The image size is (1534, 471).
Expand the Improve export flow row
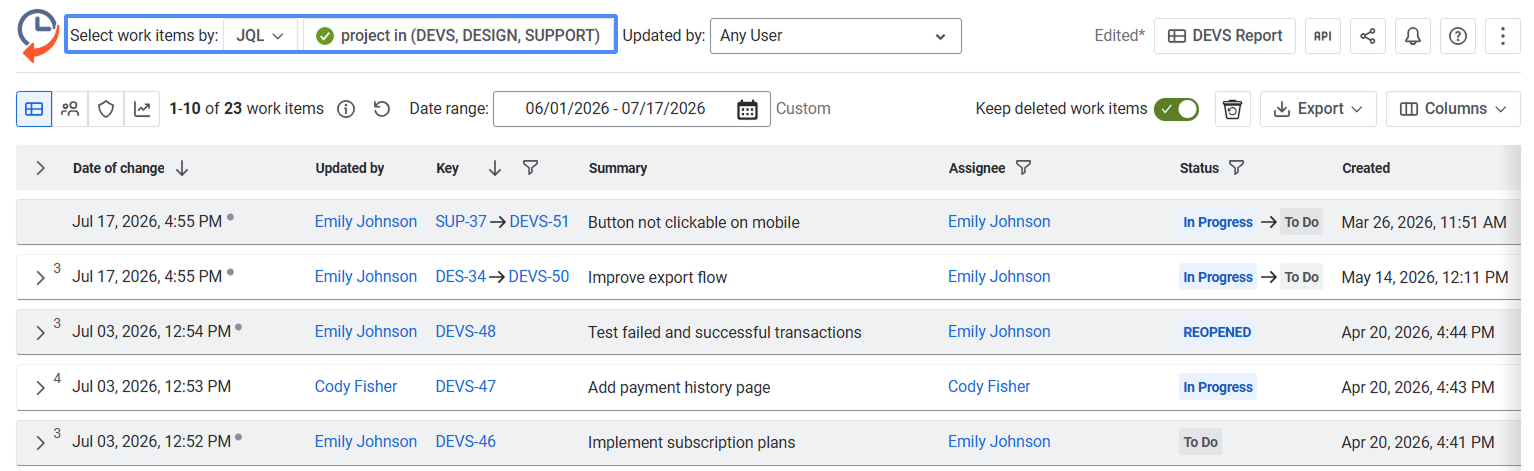point(40,278)
